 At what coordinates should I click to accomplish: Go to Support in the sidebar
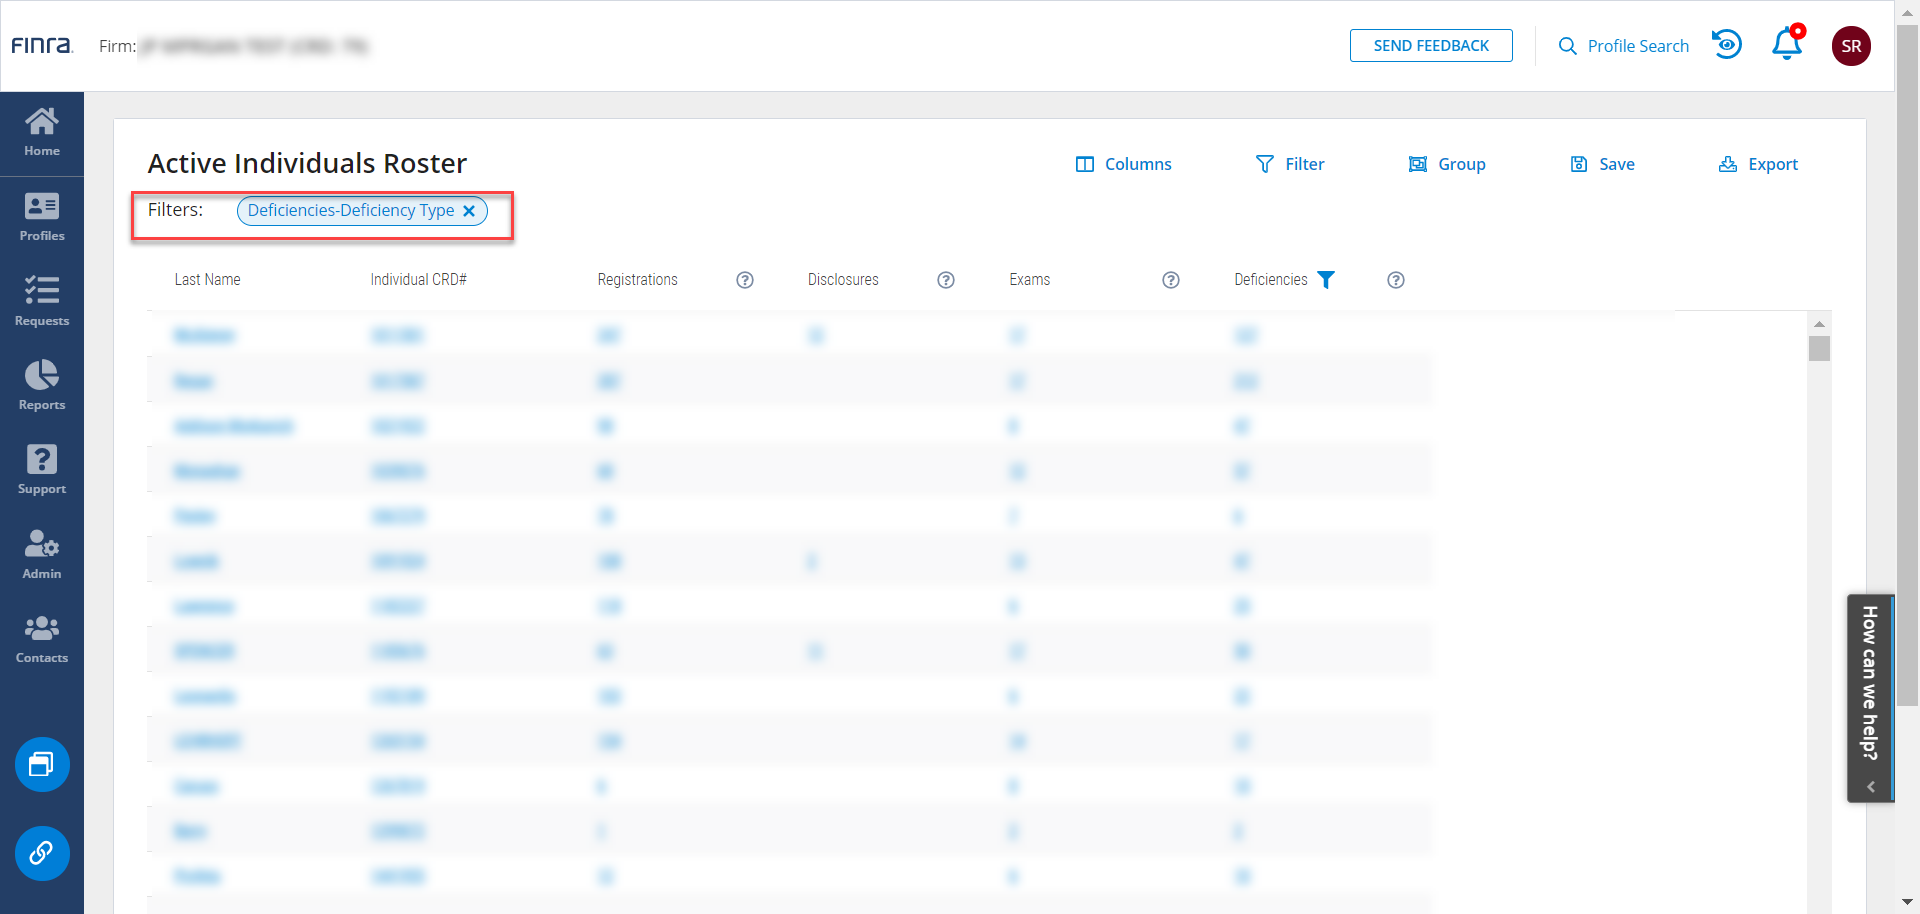coord(42,470)
